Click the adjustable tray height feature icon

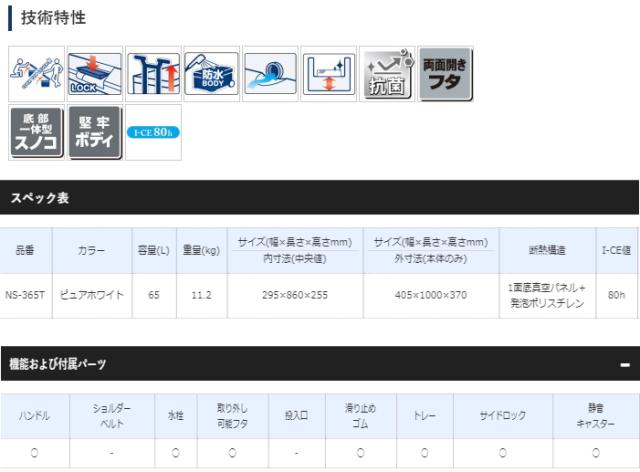tap(329, 74)
